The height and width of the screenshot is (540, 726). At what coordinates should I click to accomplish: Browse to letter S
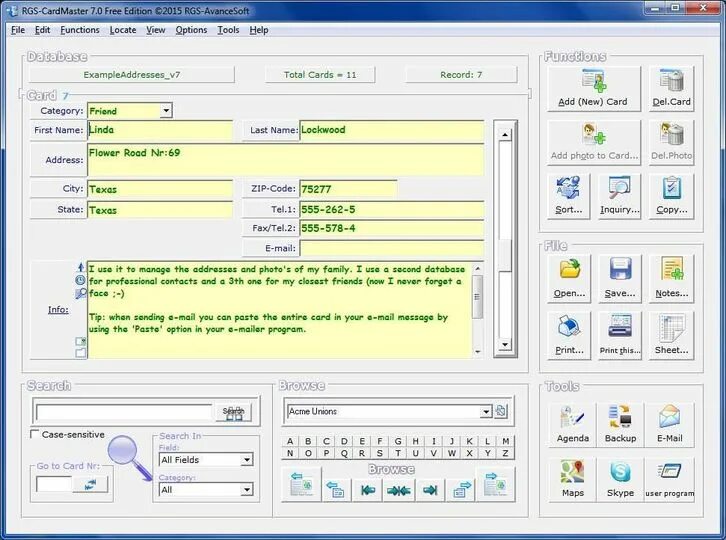pos(380,453)
